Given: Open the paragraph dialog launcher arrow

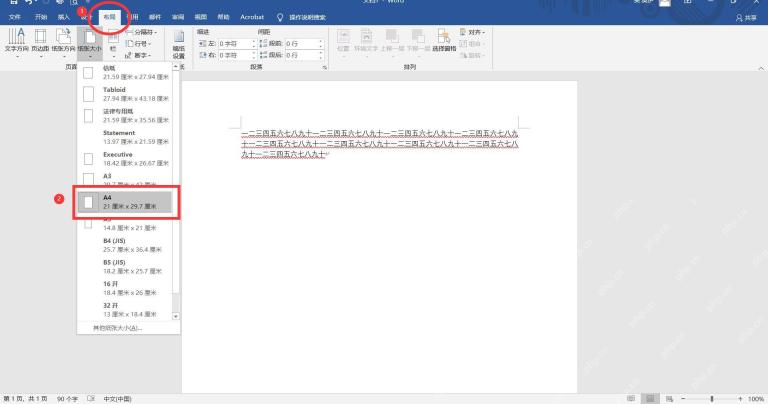Looking at the screenshot, I should click(325, 67).
